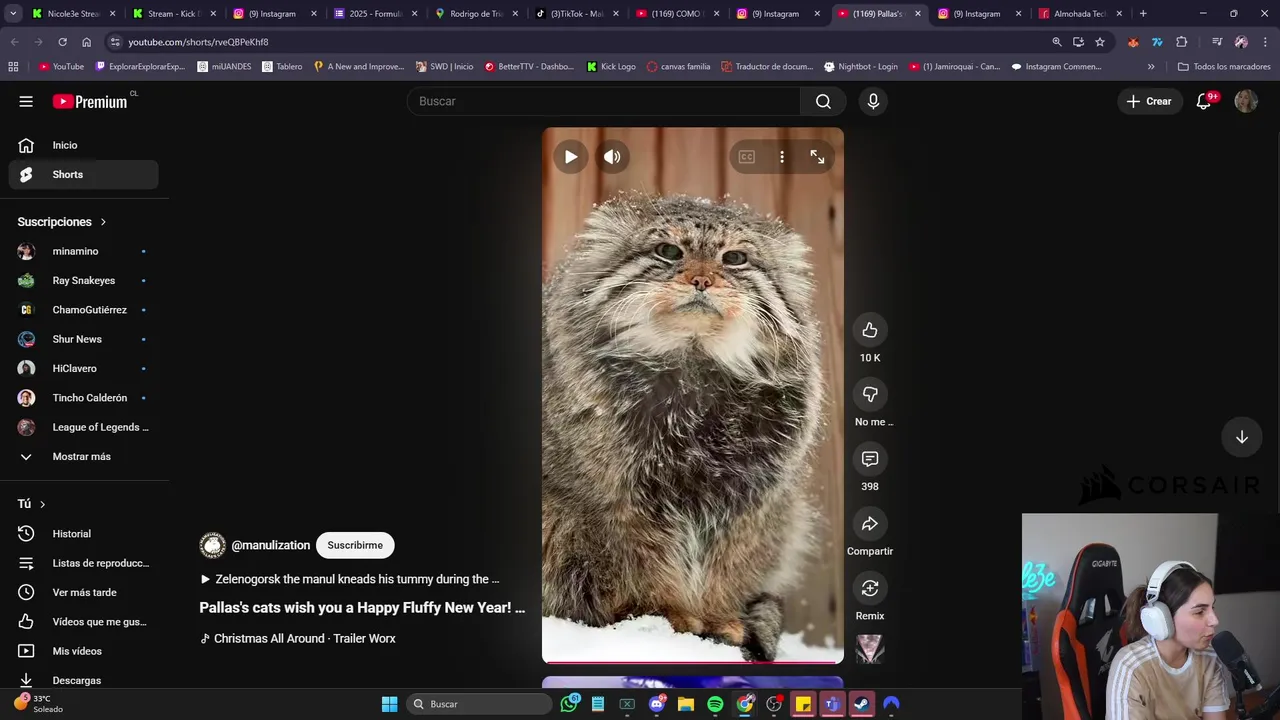Click the search magnifier button
1280x720 pixels.
click(823, 101)
